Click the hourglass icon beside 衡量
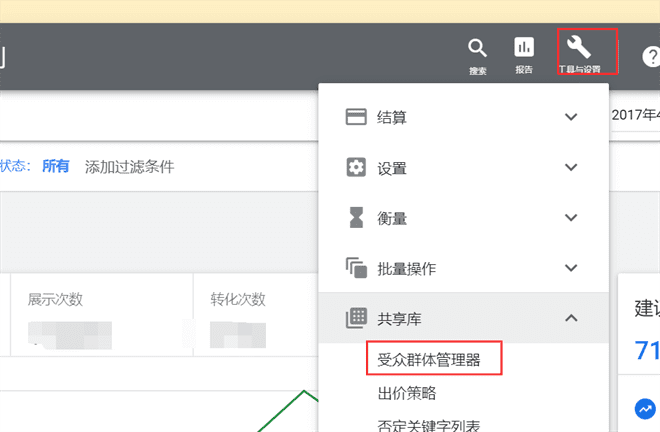The image size is (660, 432). click(356, 217)
